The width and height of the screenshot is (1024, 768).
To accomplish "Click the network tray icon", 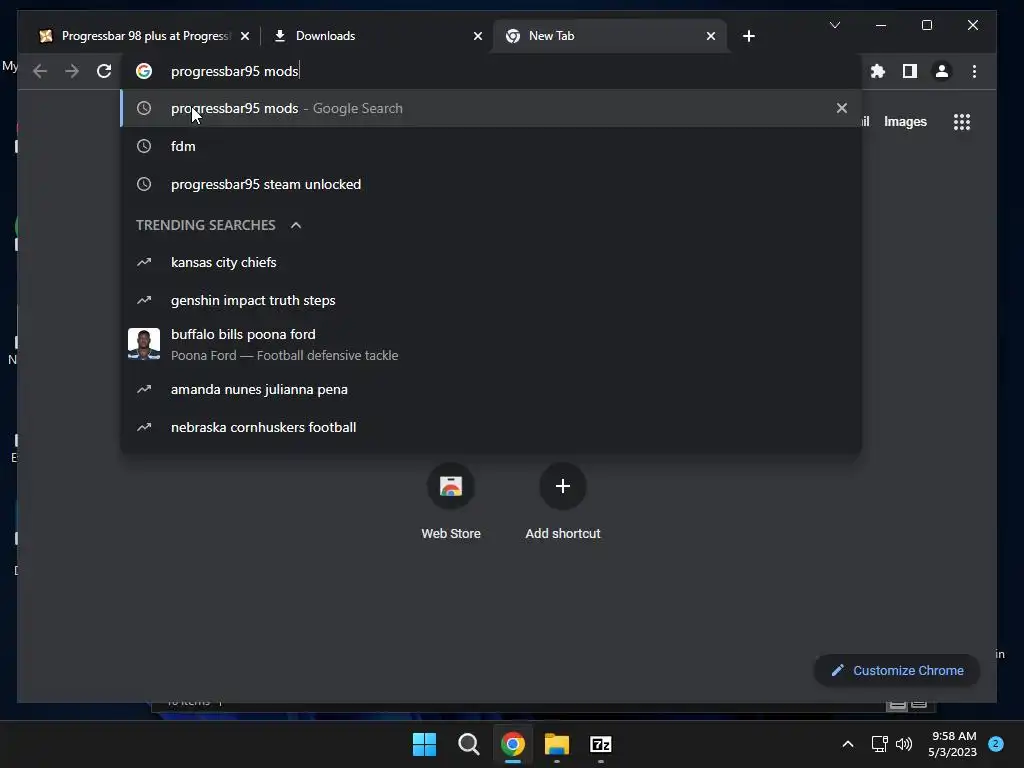I will [880, 744].
